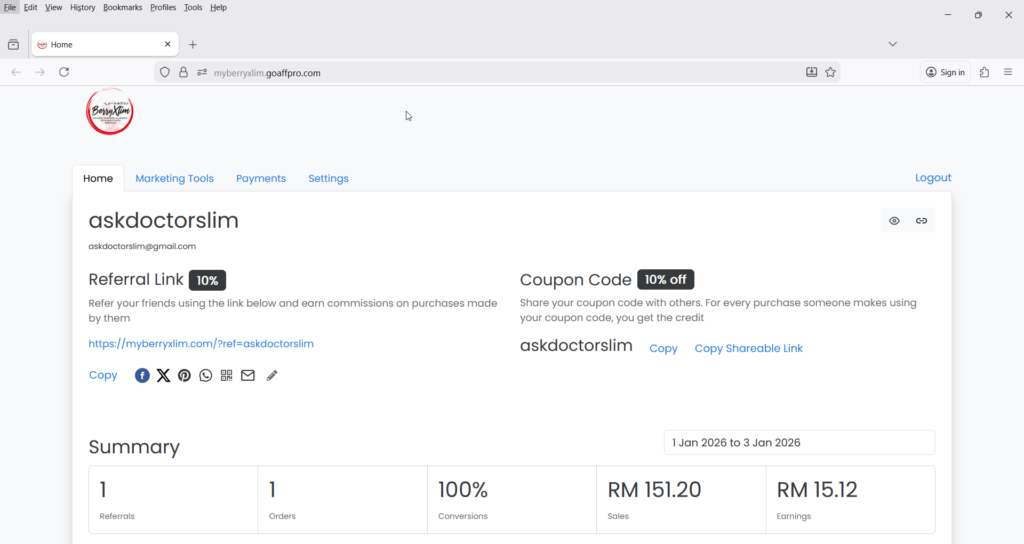Screen dimensions: 1024x544
Task: Open the History menu
Action: (x=83, y=7)
